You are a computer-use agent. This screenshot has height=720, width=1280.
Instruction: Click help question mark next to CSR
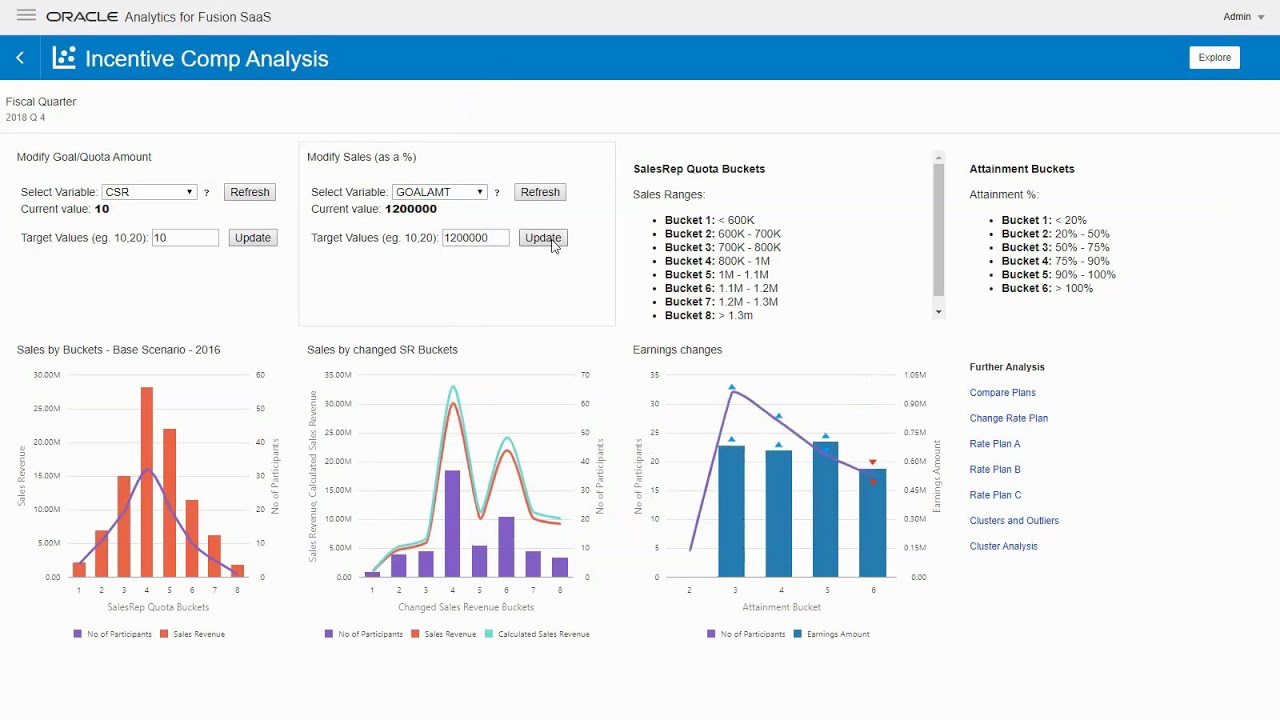click(x=207, y=193)
